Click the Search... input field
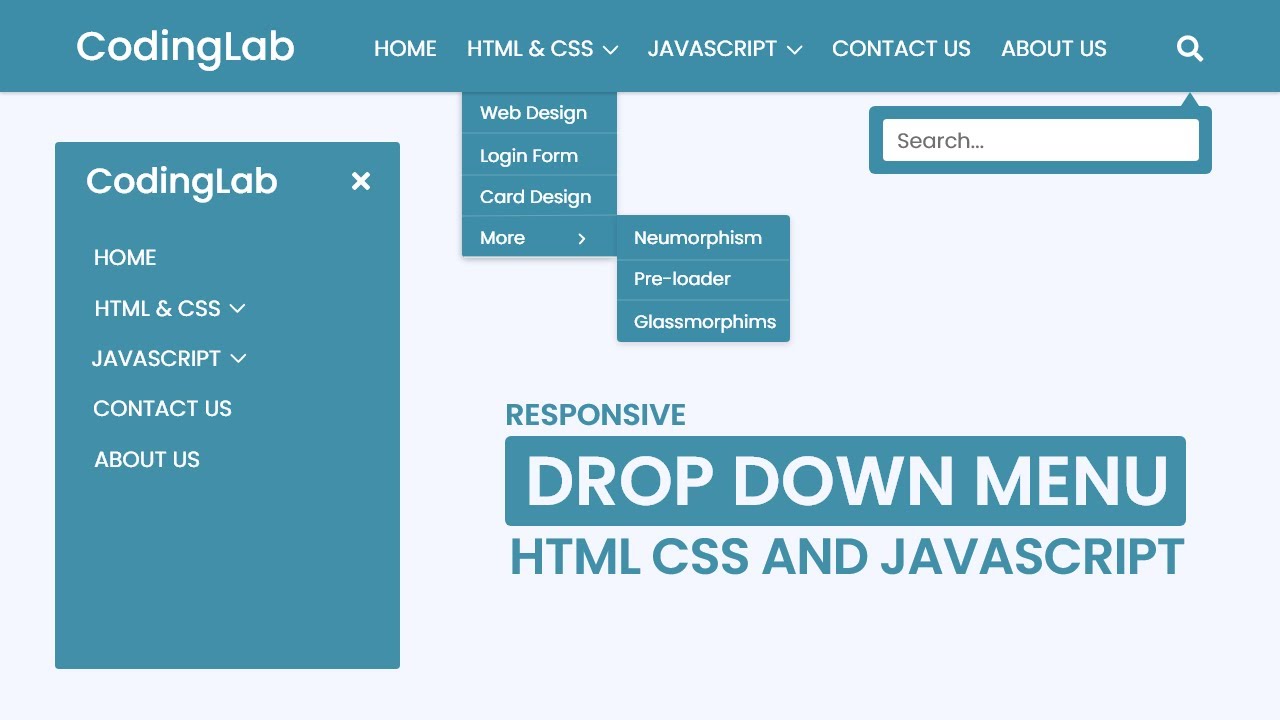Screen dimensions: 1280x720 1040,140
